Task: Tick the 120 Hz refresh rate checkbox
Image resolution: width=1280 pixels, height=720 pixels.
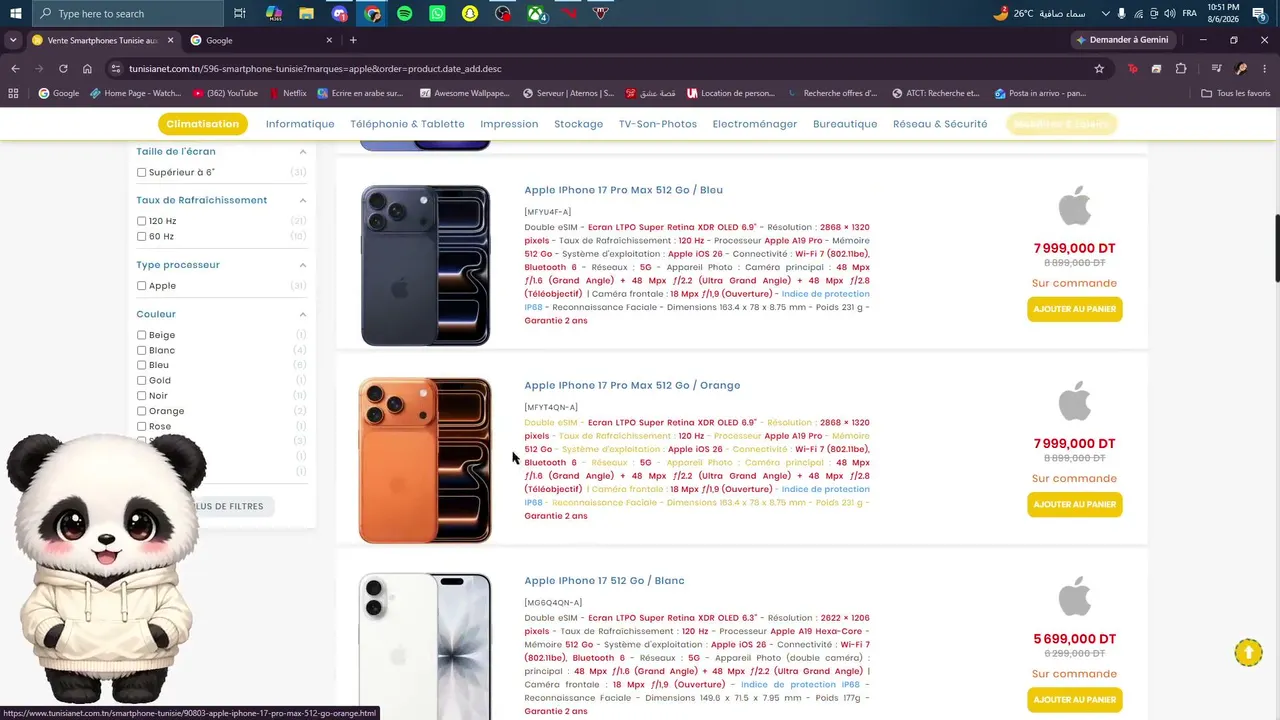Action: pos(142,221)
